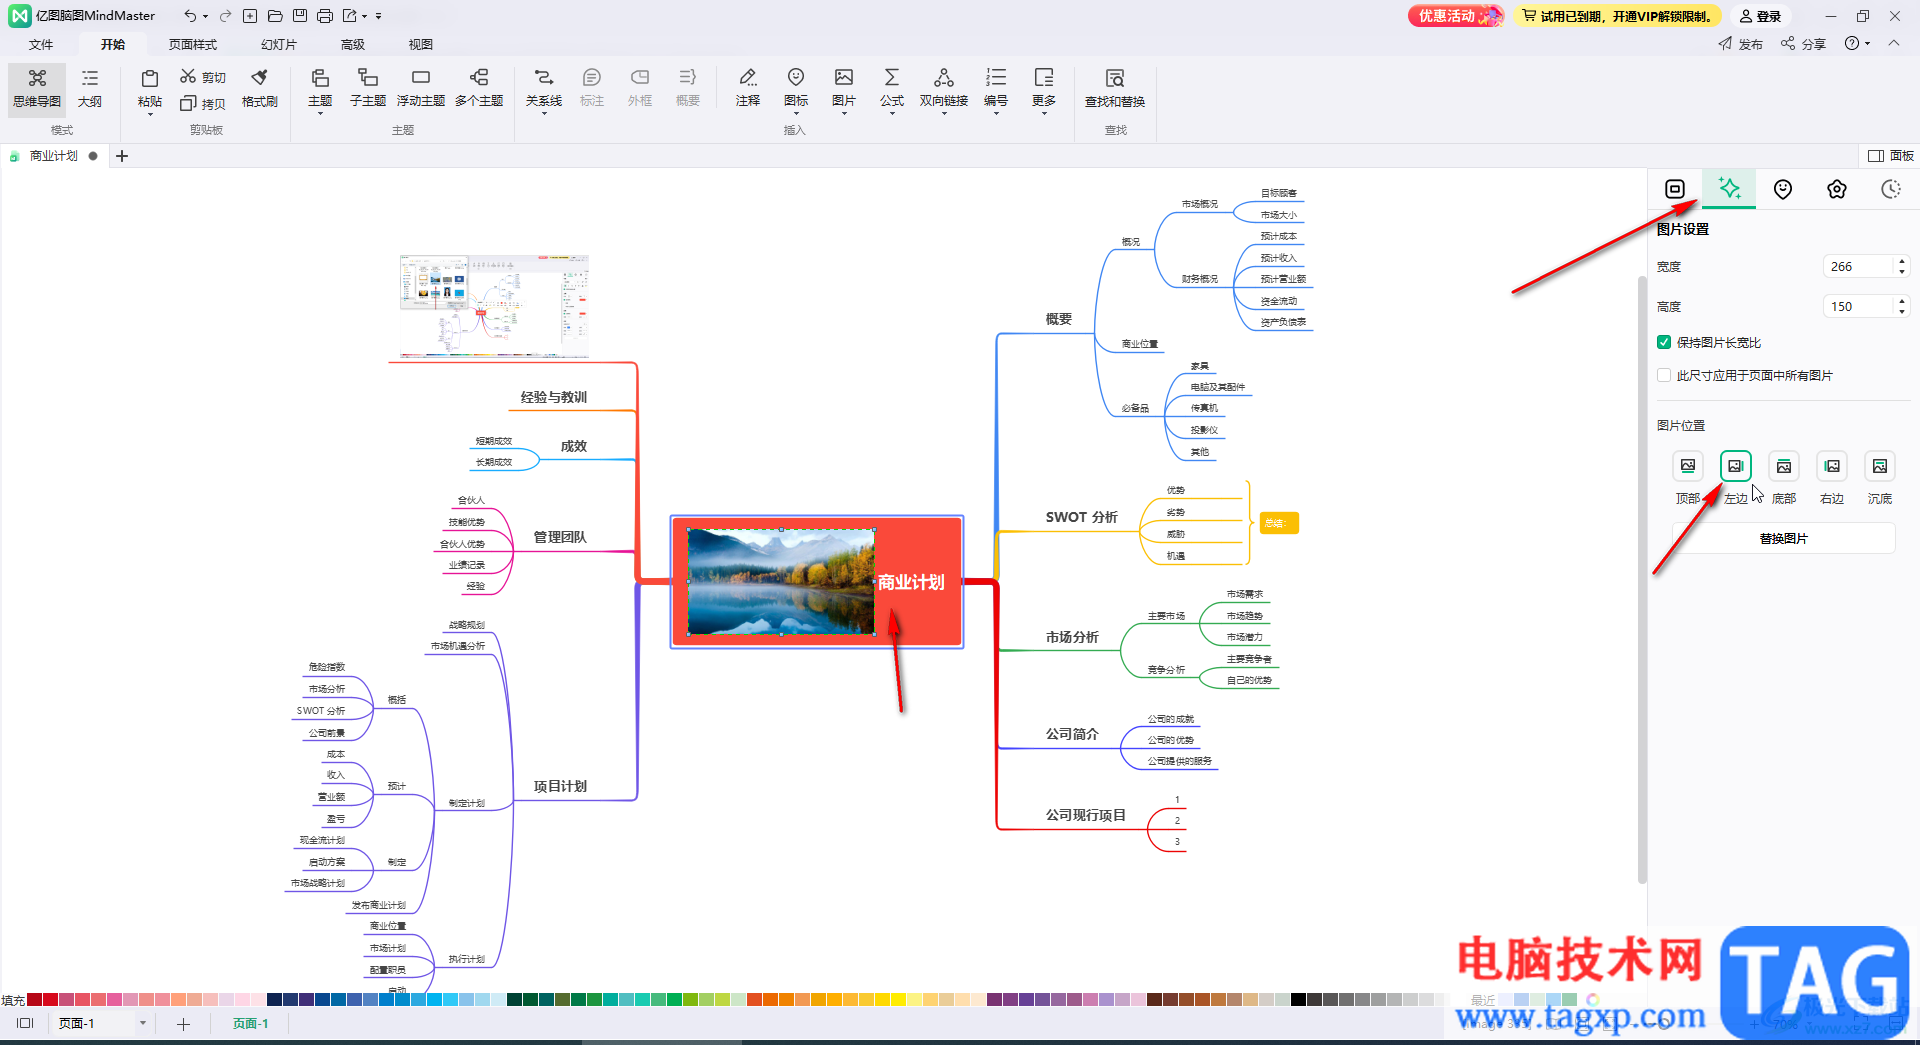
Task: Click the 分享 share icon
Action: point(1788,44)
